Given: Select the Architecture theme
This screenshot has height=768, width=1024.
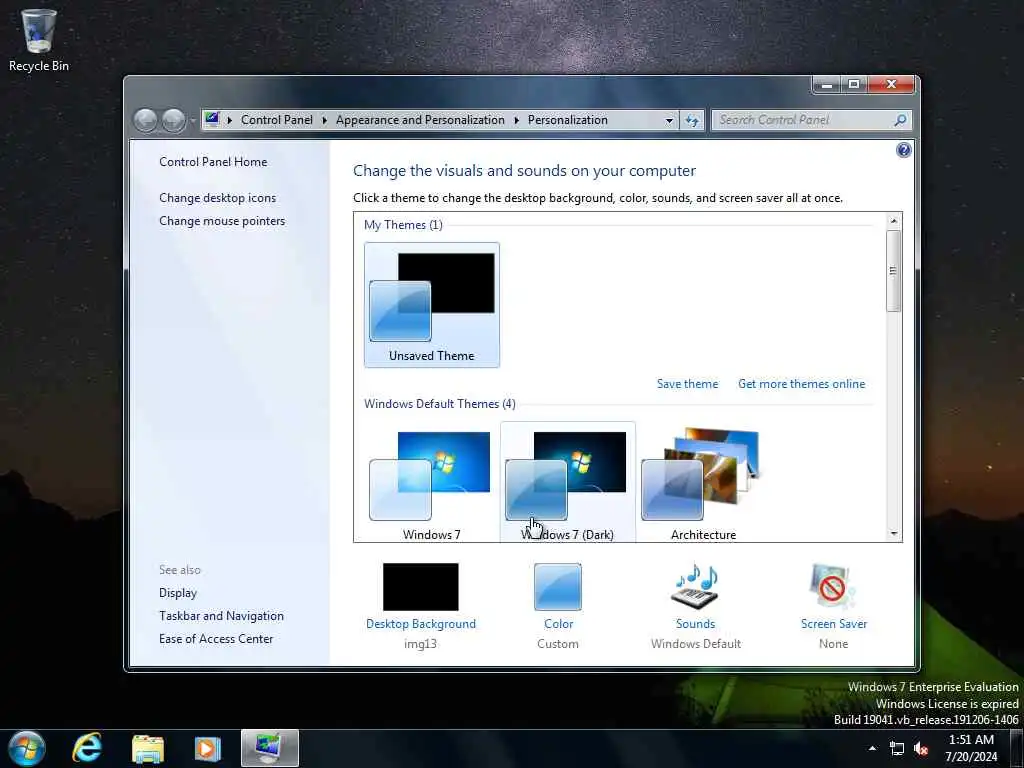Looking at the screenshot, I should (x=703, y=483).
